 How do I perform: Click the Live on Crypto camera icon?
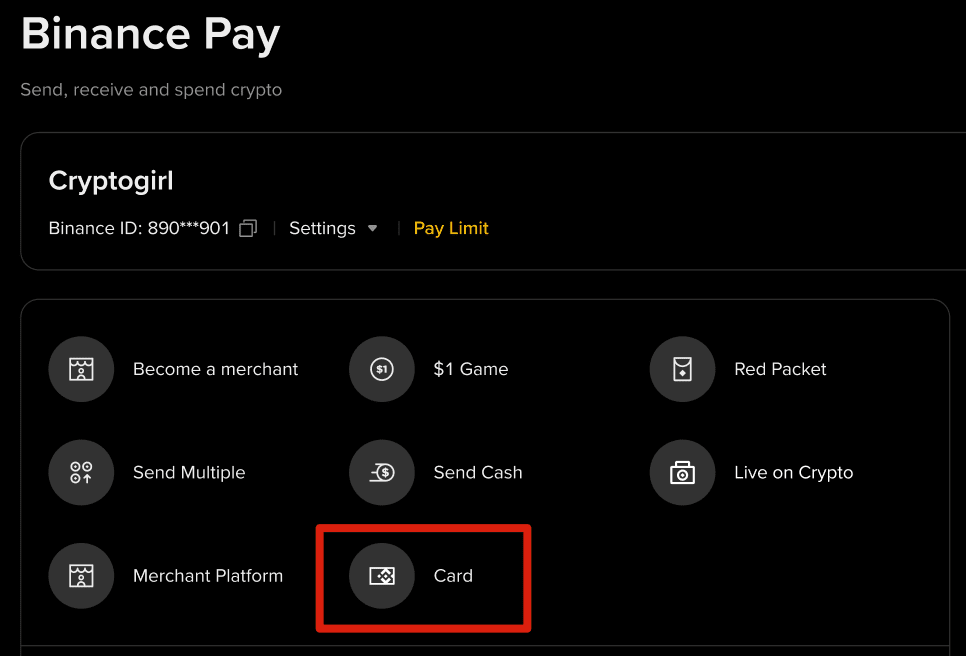683,472
